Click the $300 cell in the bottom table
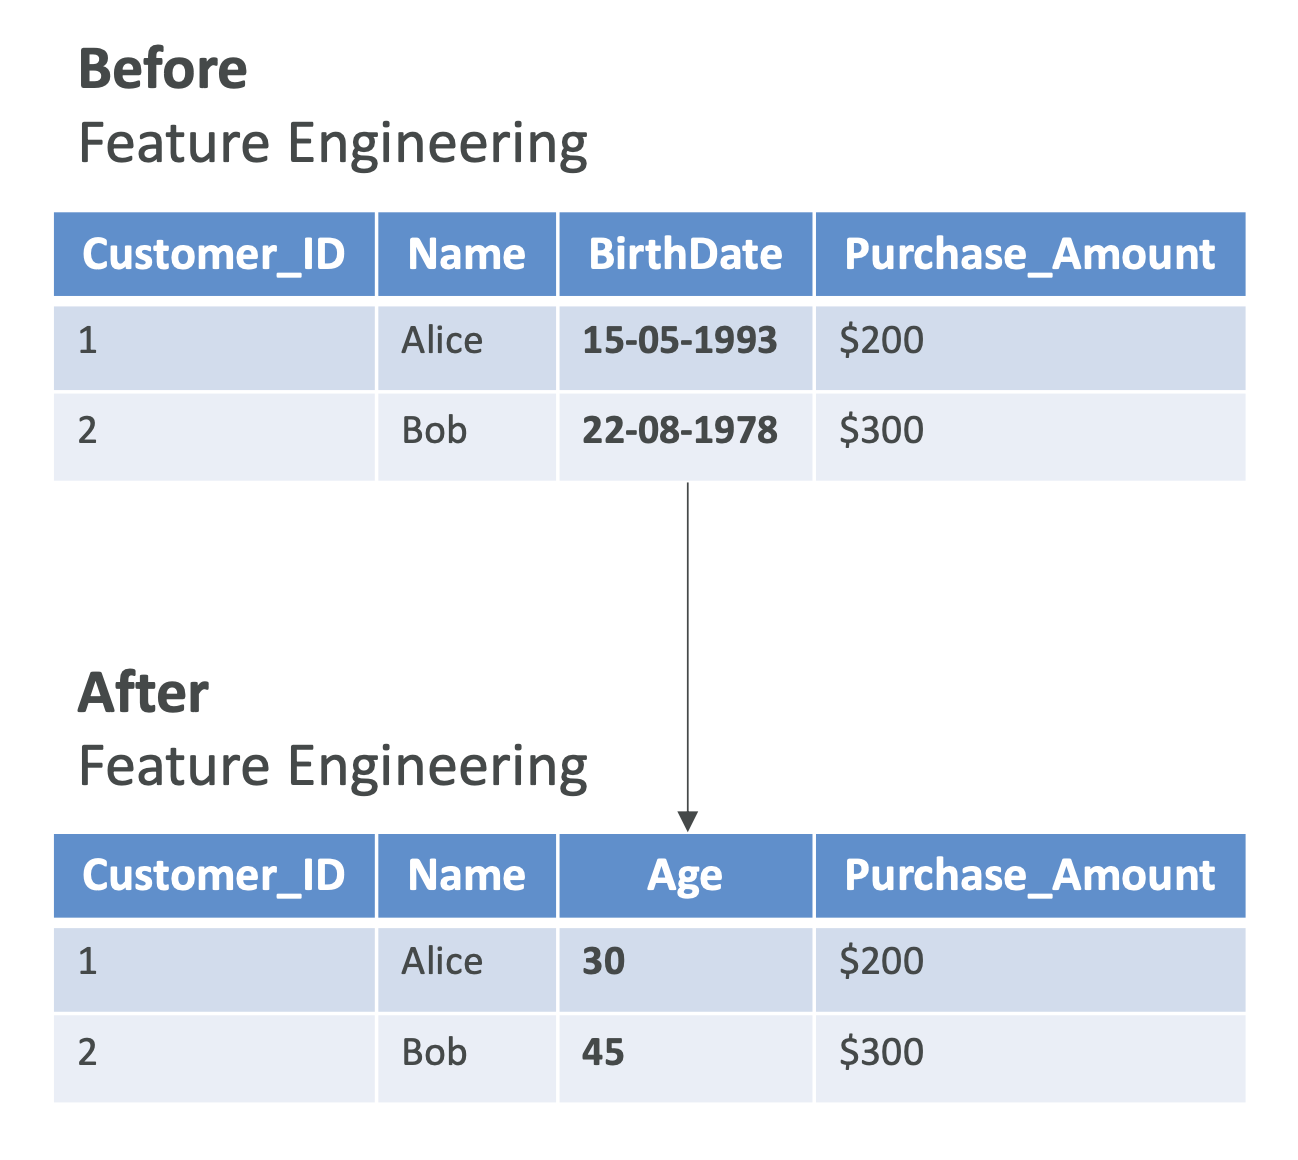Viewport: 1298px width, 1160px height. (x=881, y=1053)
